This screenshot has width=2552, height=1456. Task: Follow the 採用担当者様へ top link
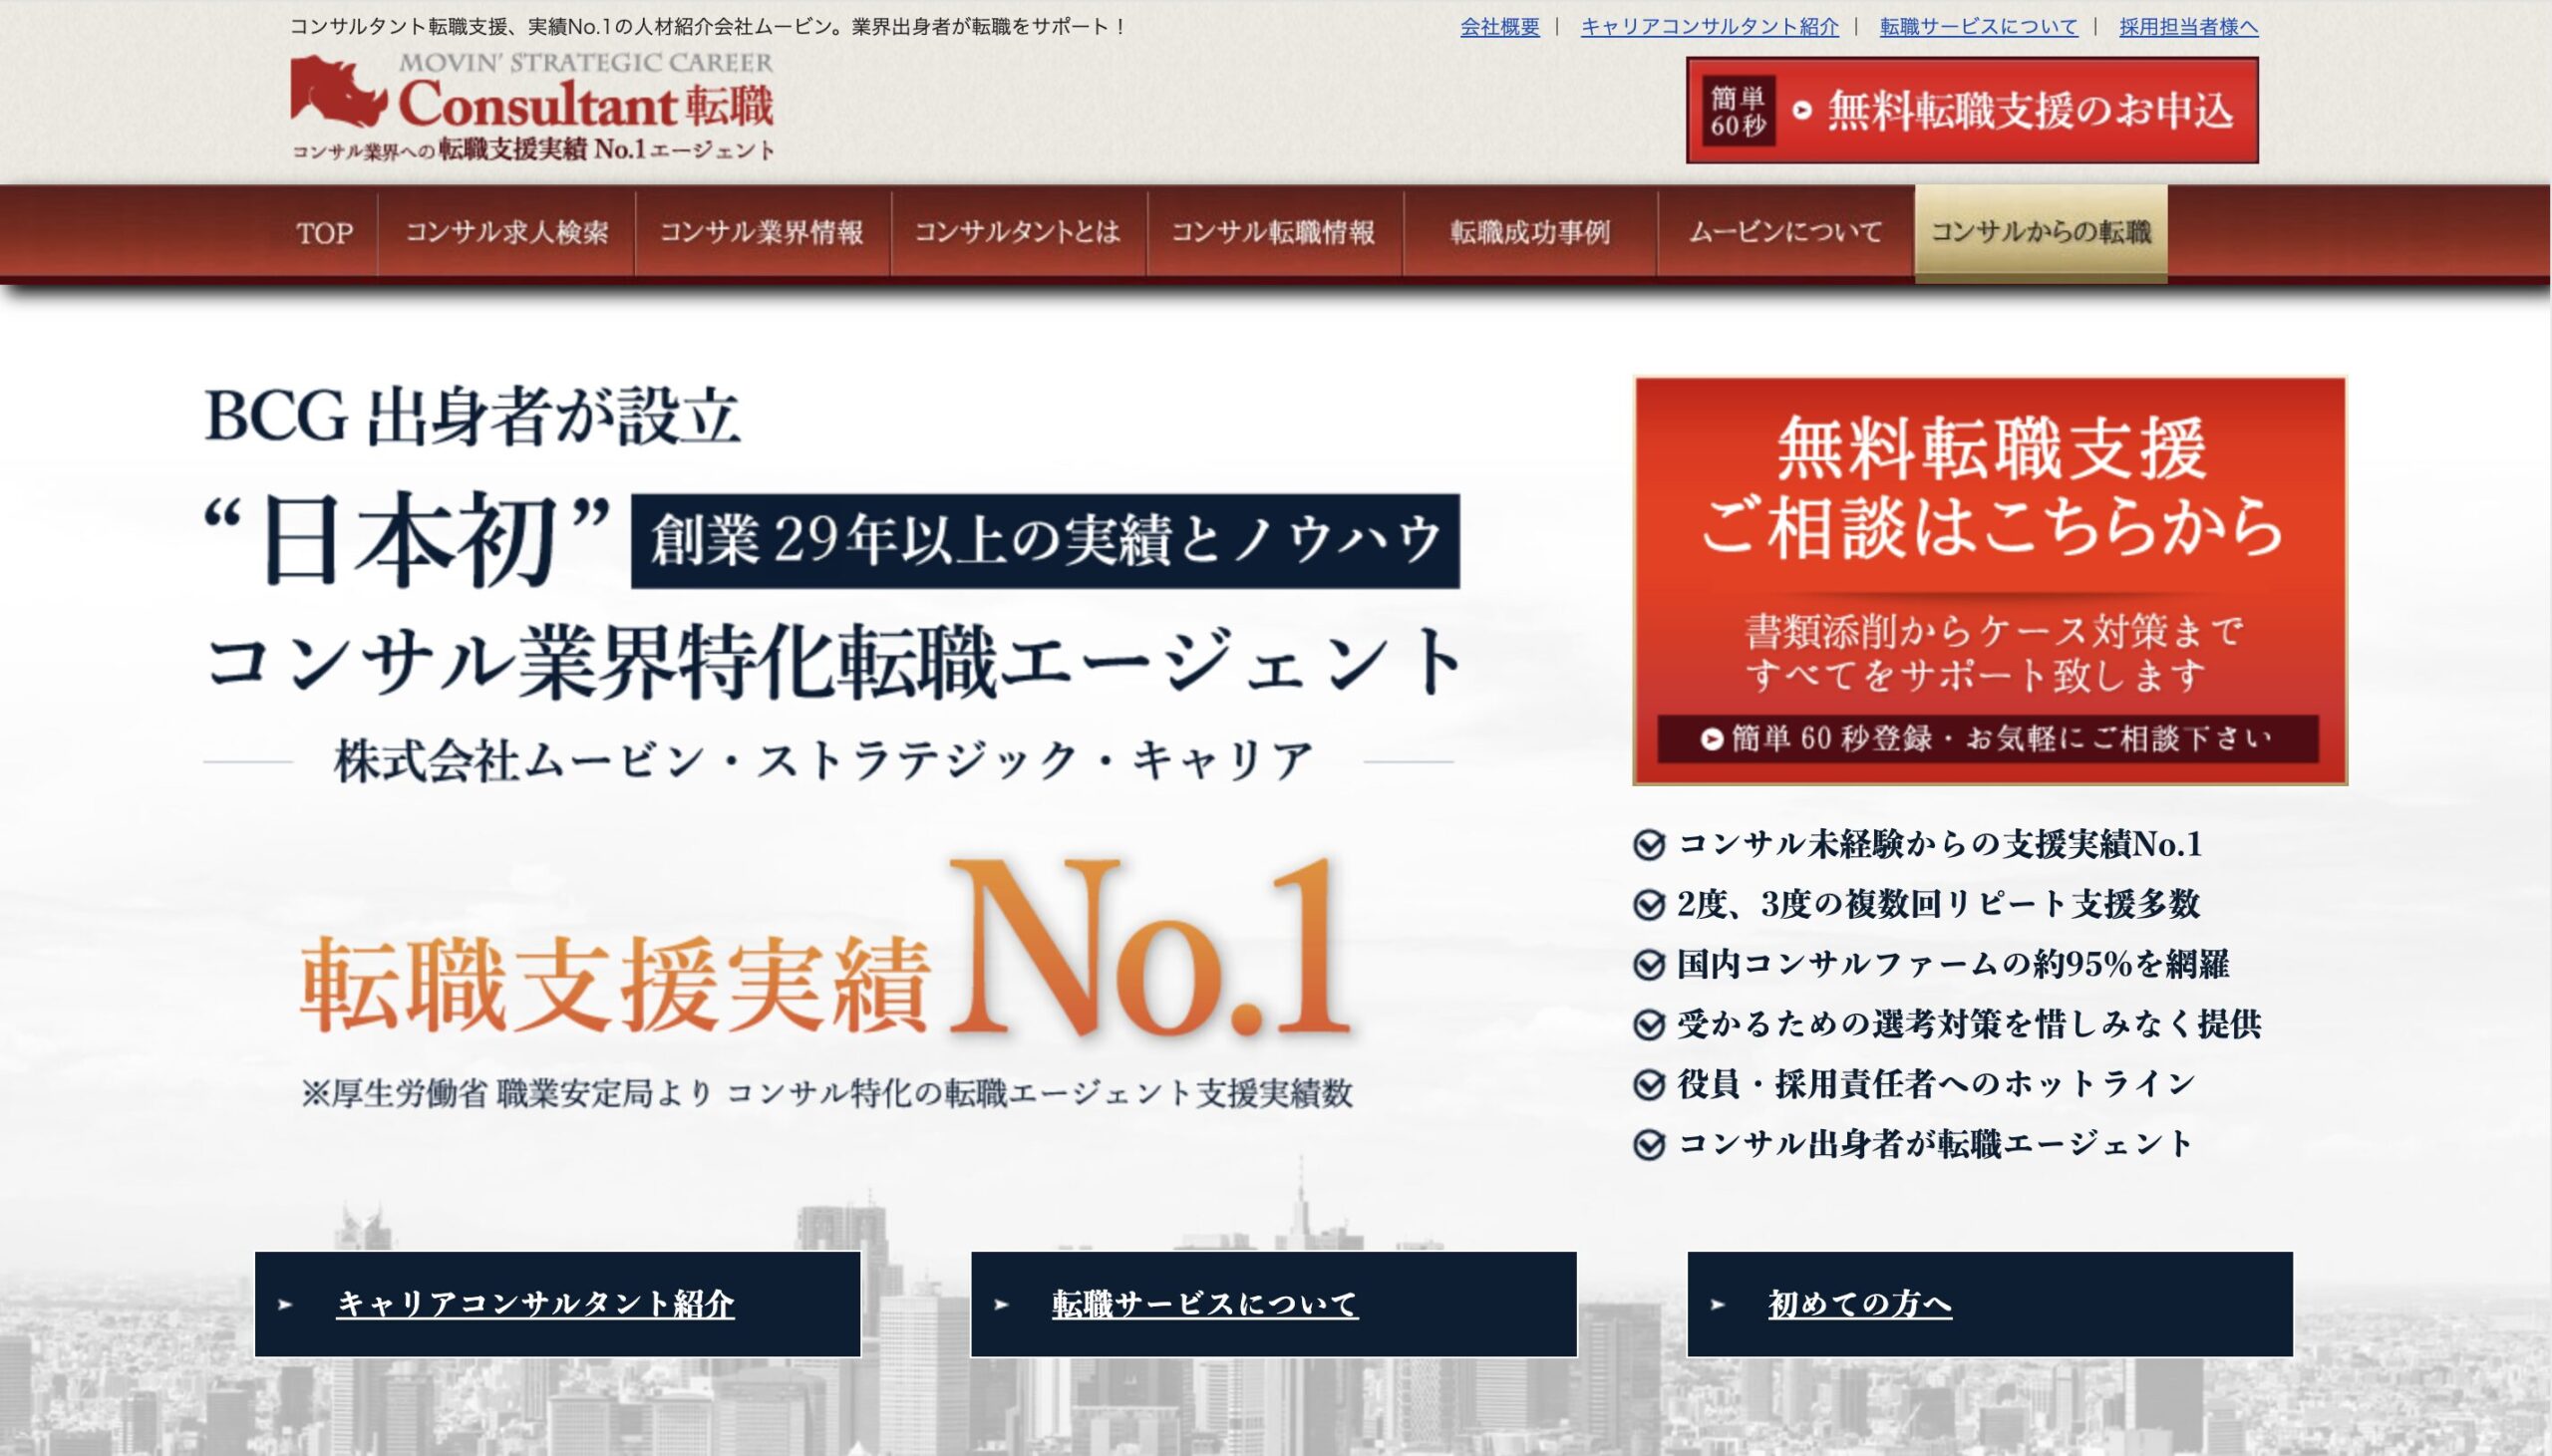(2188, 27)
